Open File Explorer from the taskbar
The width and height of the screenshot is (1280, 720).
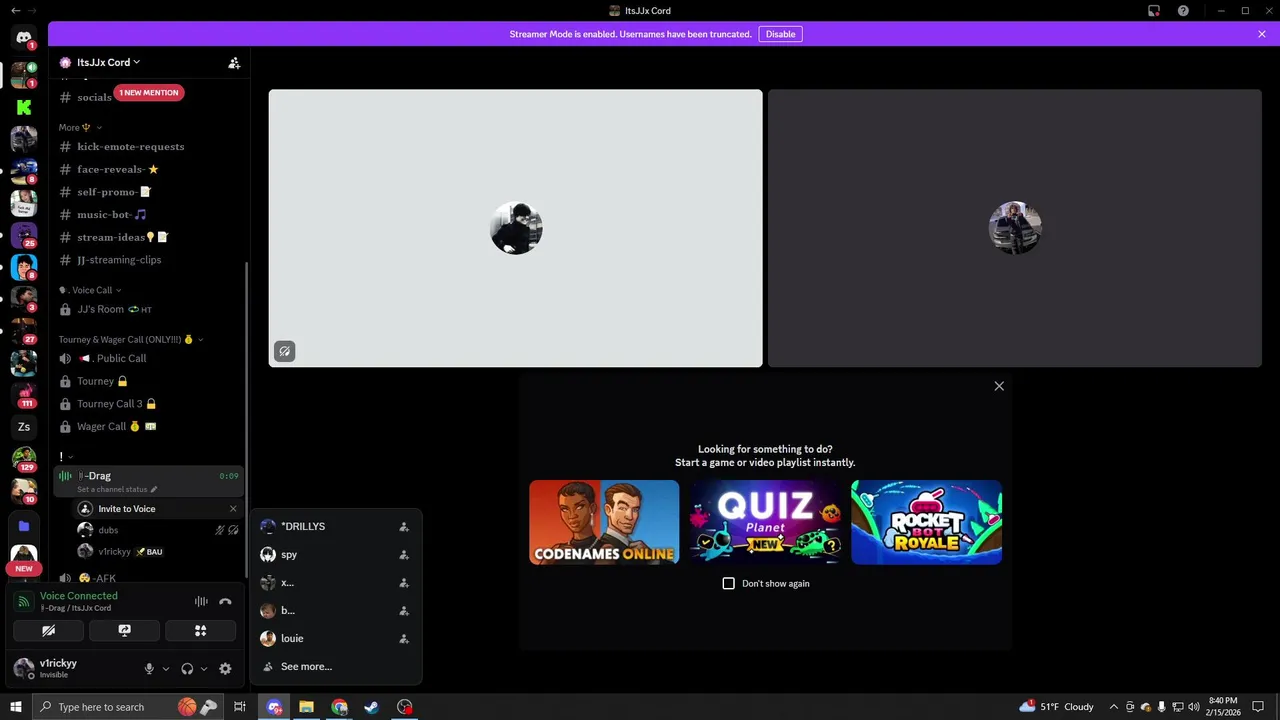click(x=306, y=707)
